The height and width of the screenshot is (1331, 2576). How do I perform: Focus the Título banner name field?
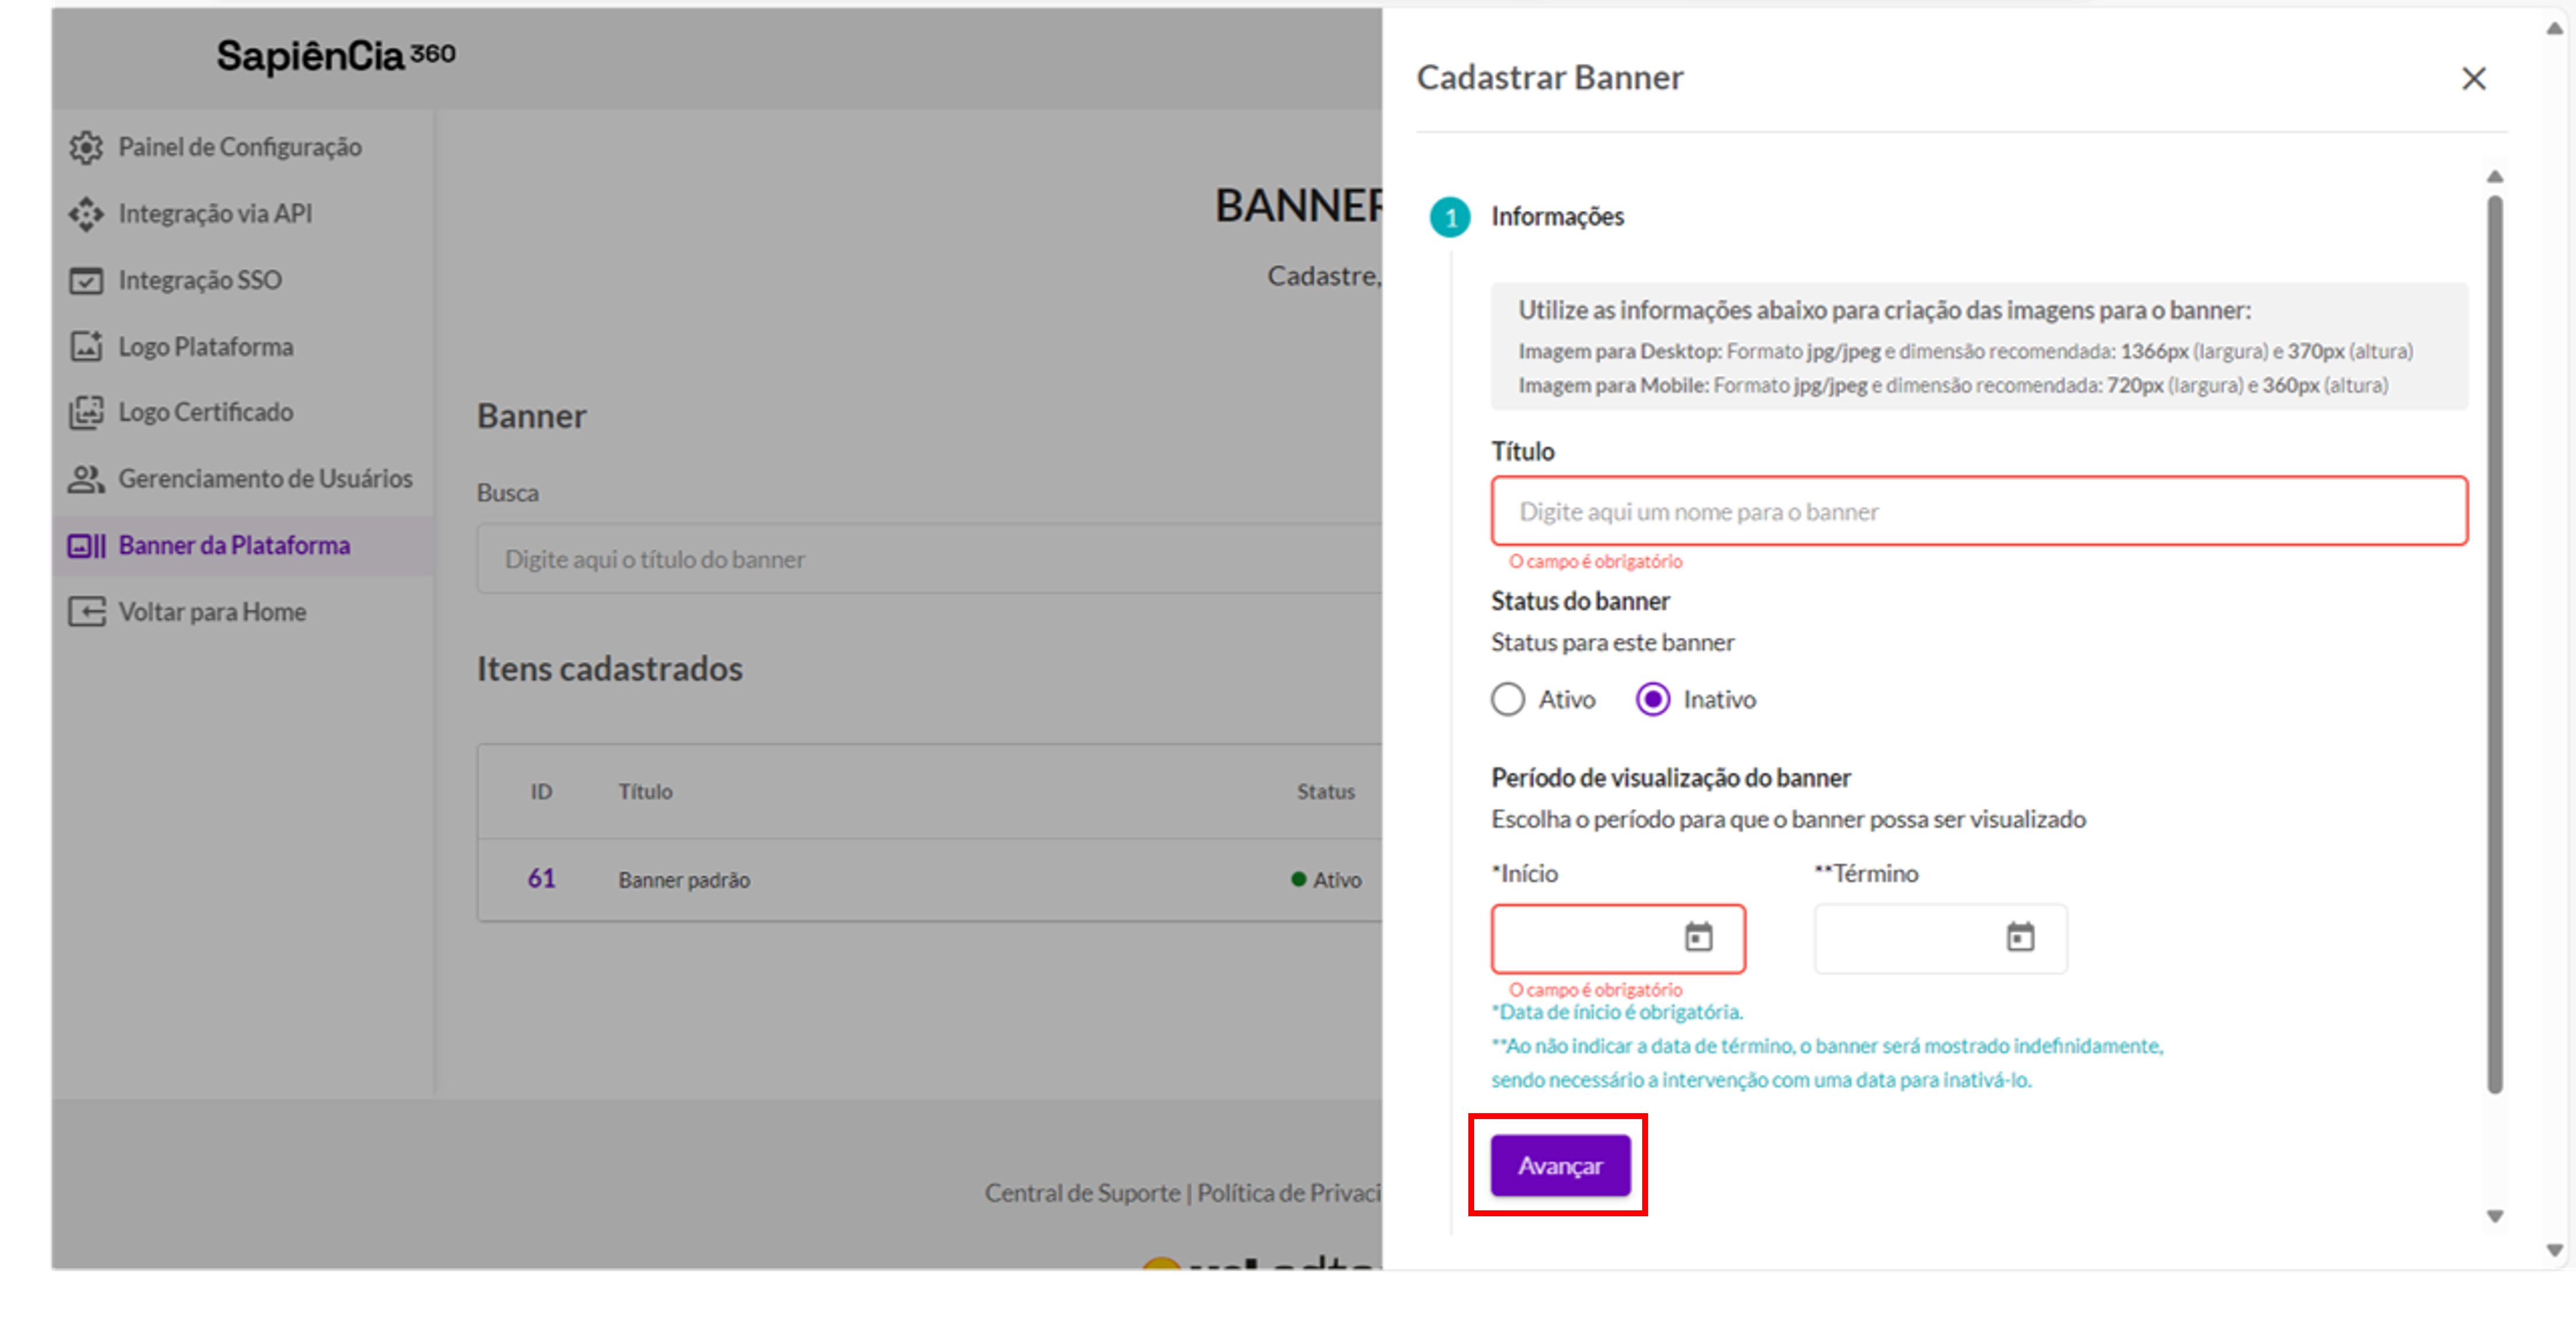click(1979, 512)
